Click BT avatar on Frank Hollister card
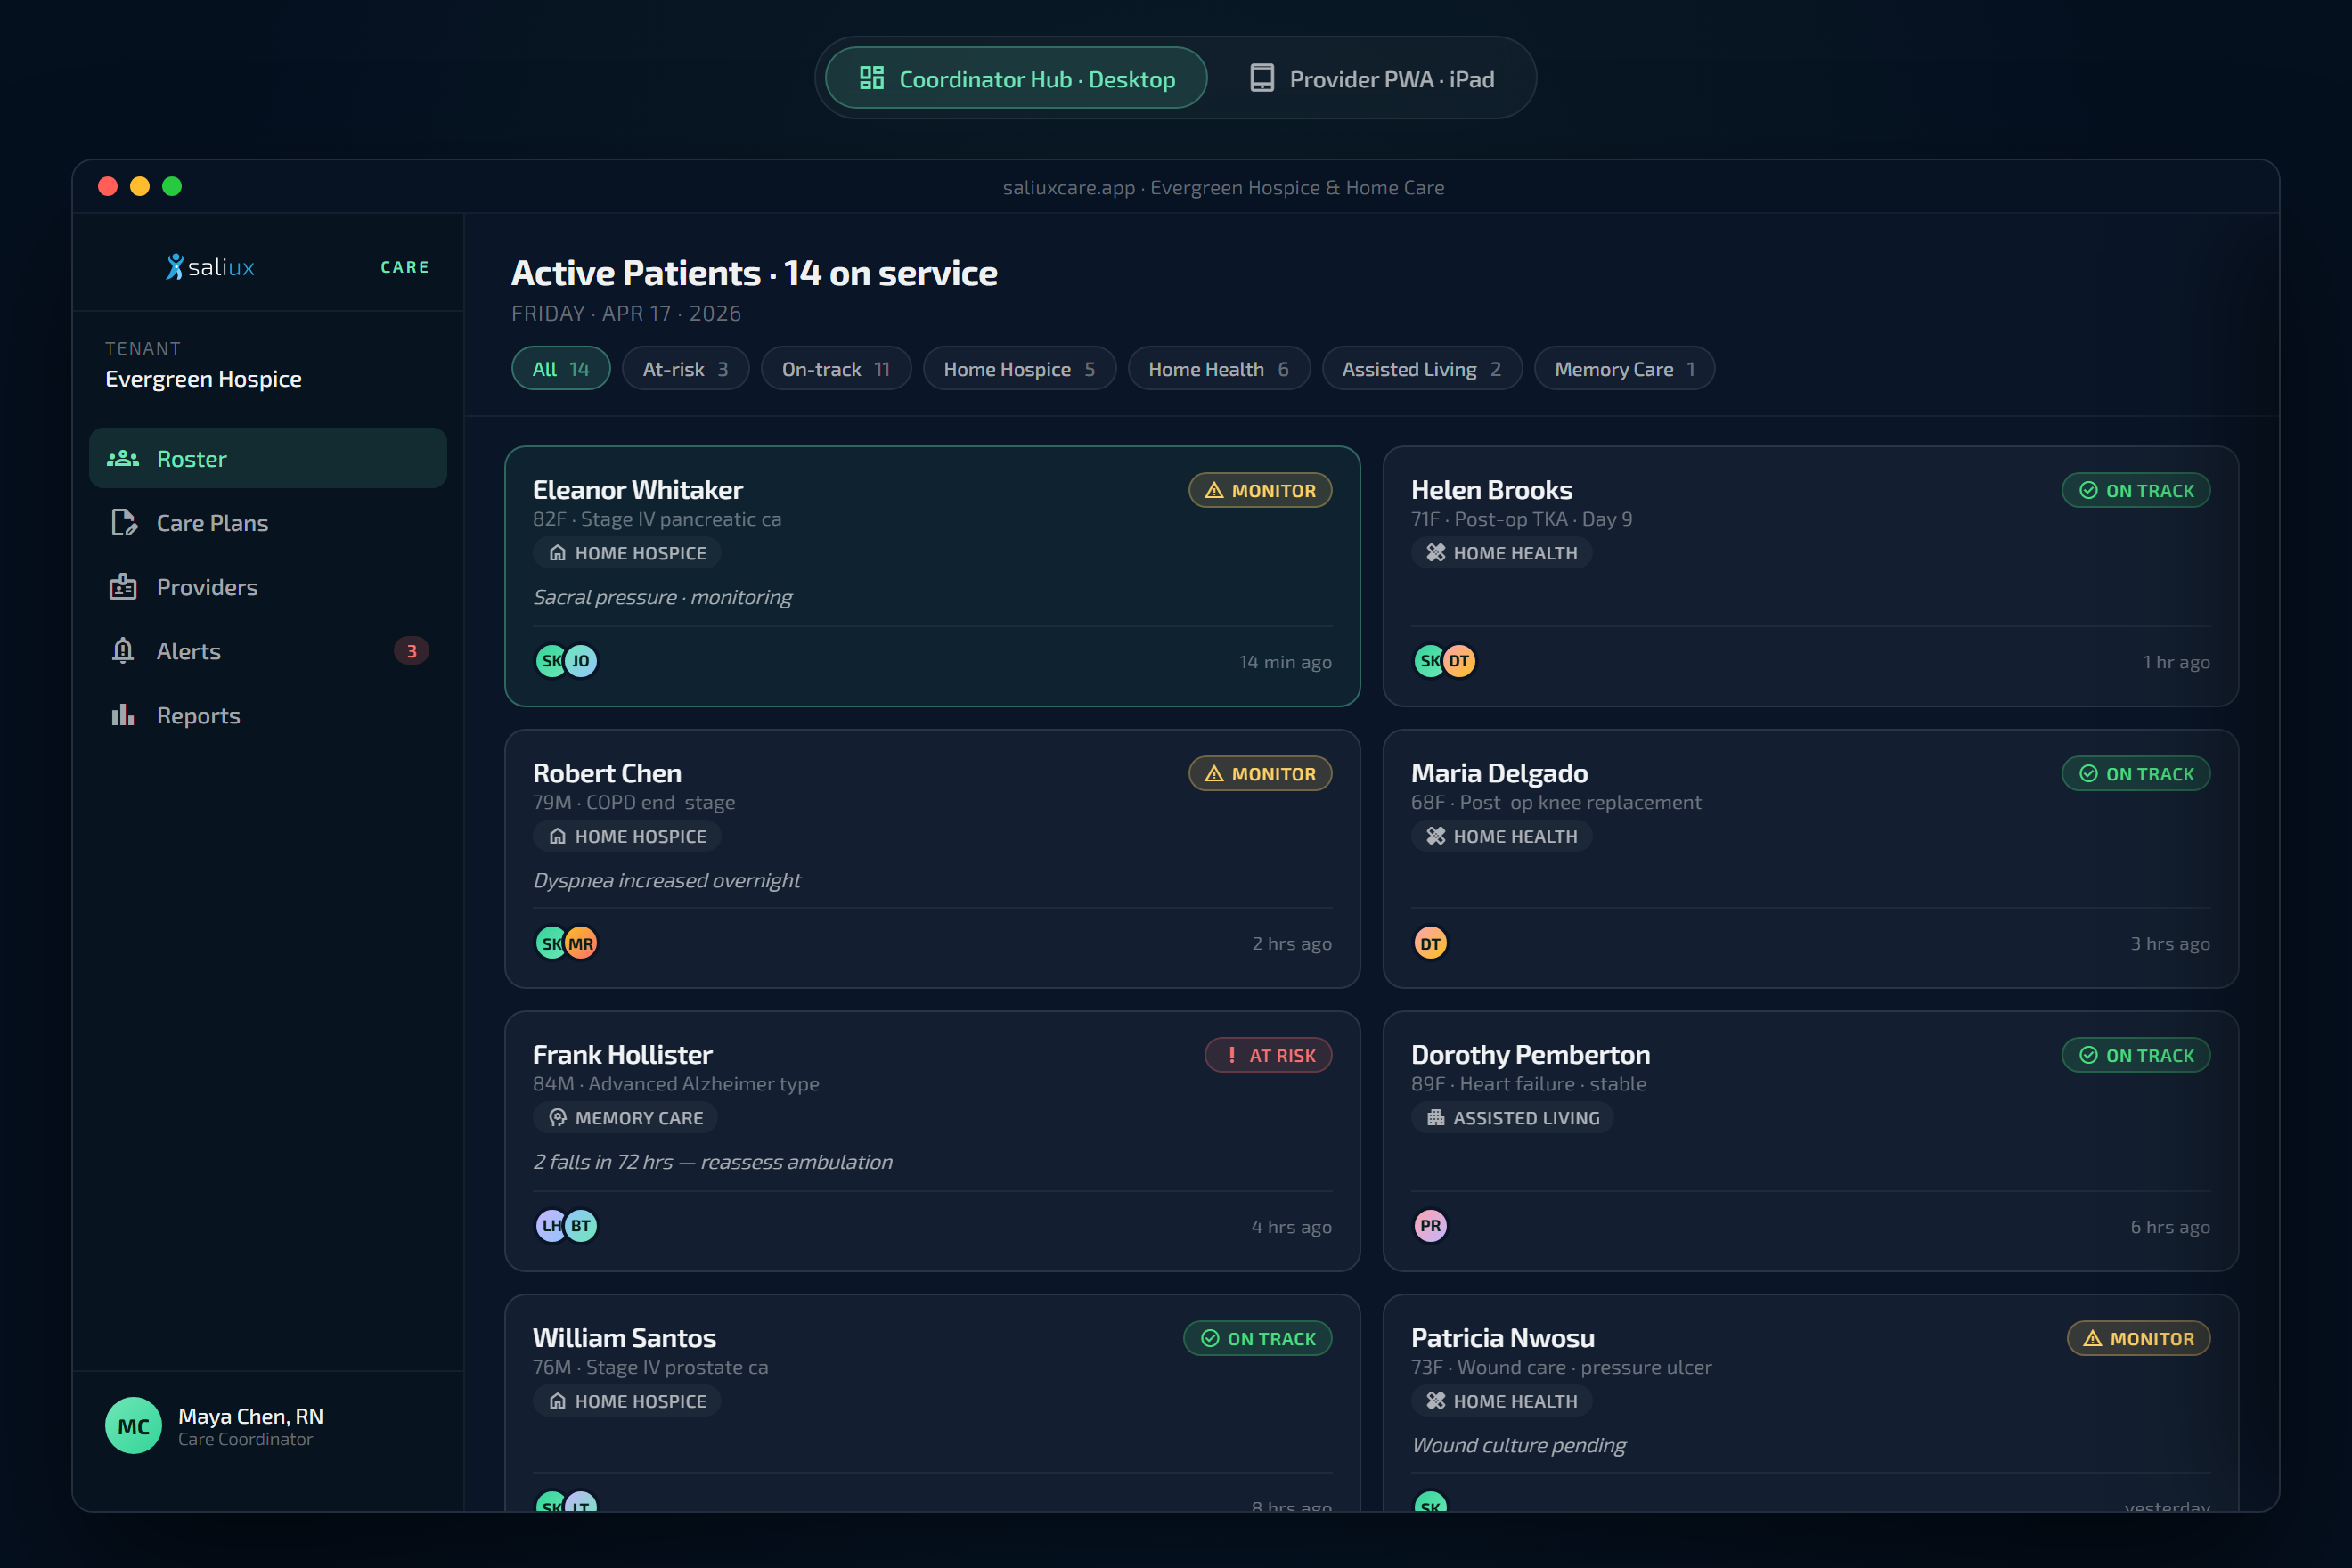The width and height of the screenshot is (2352, 1568). (581, 1226)
